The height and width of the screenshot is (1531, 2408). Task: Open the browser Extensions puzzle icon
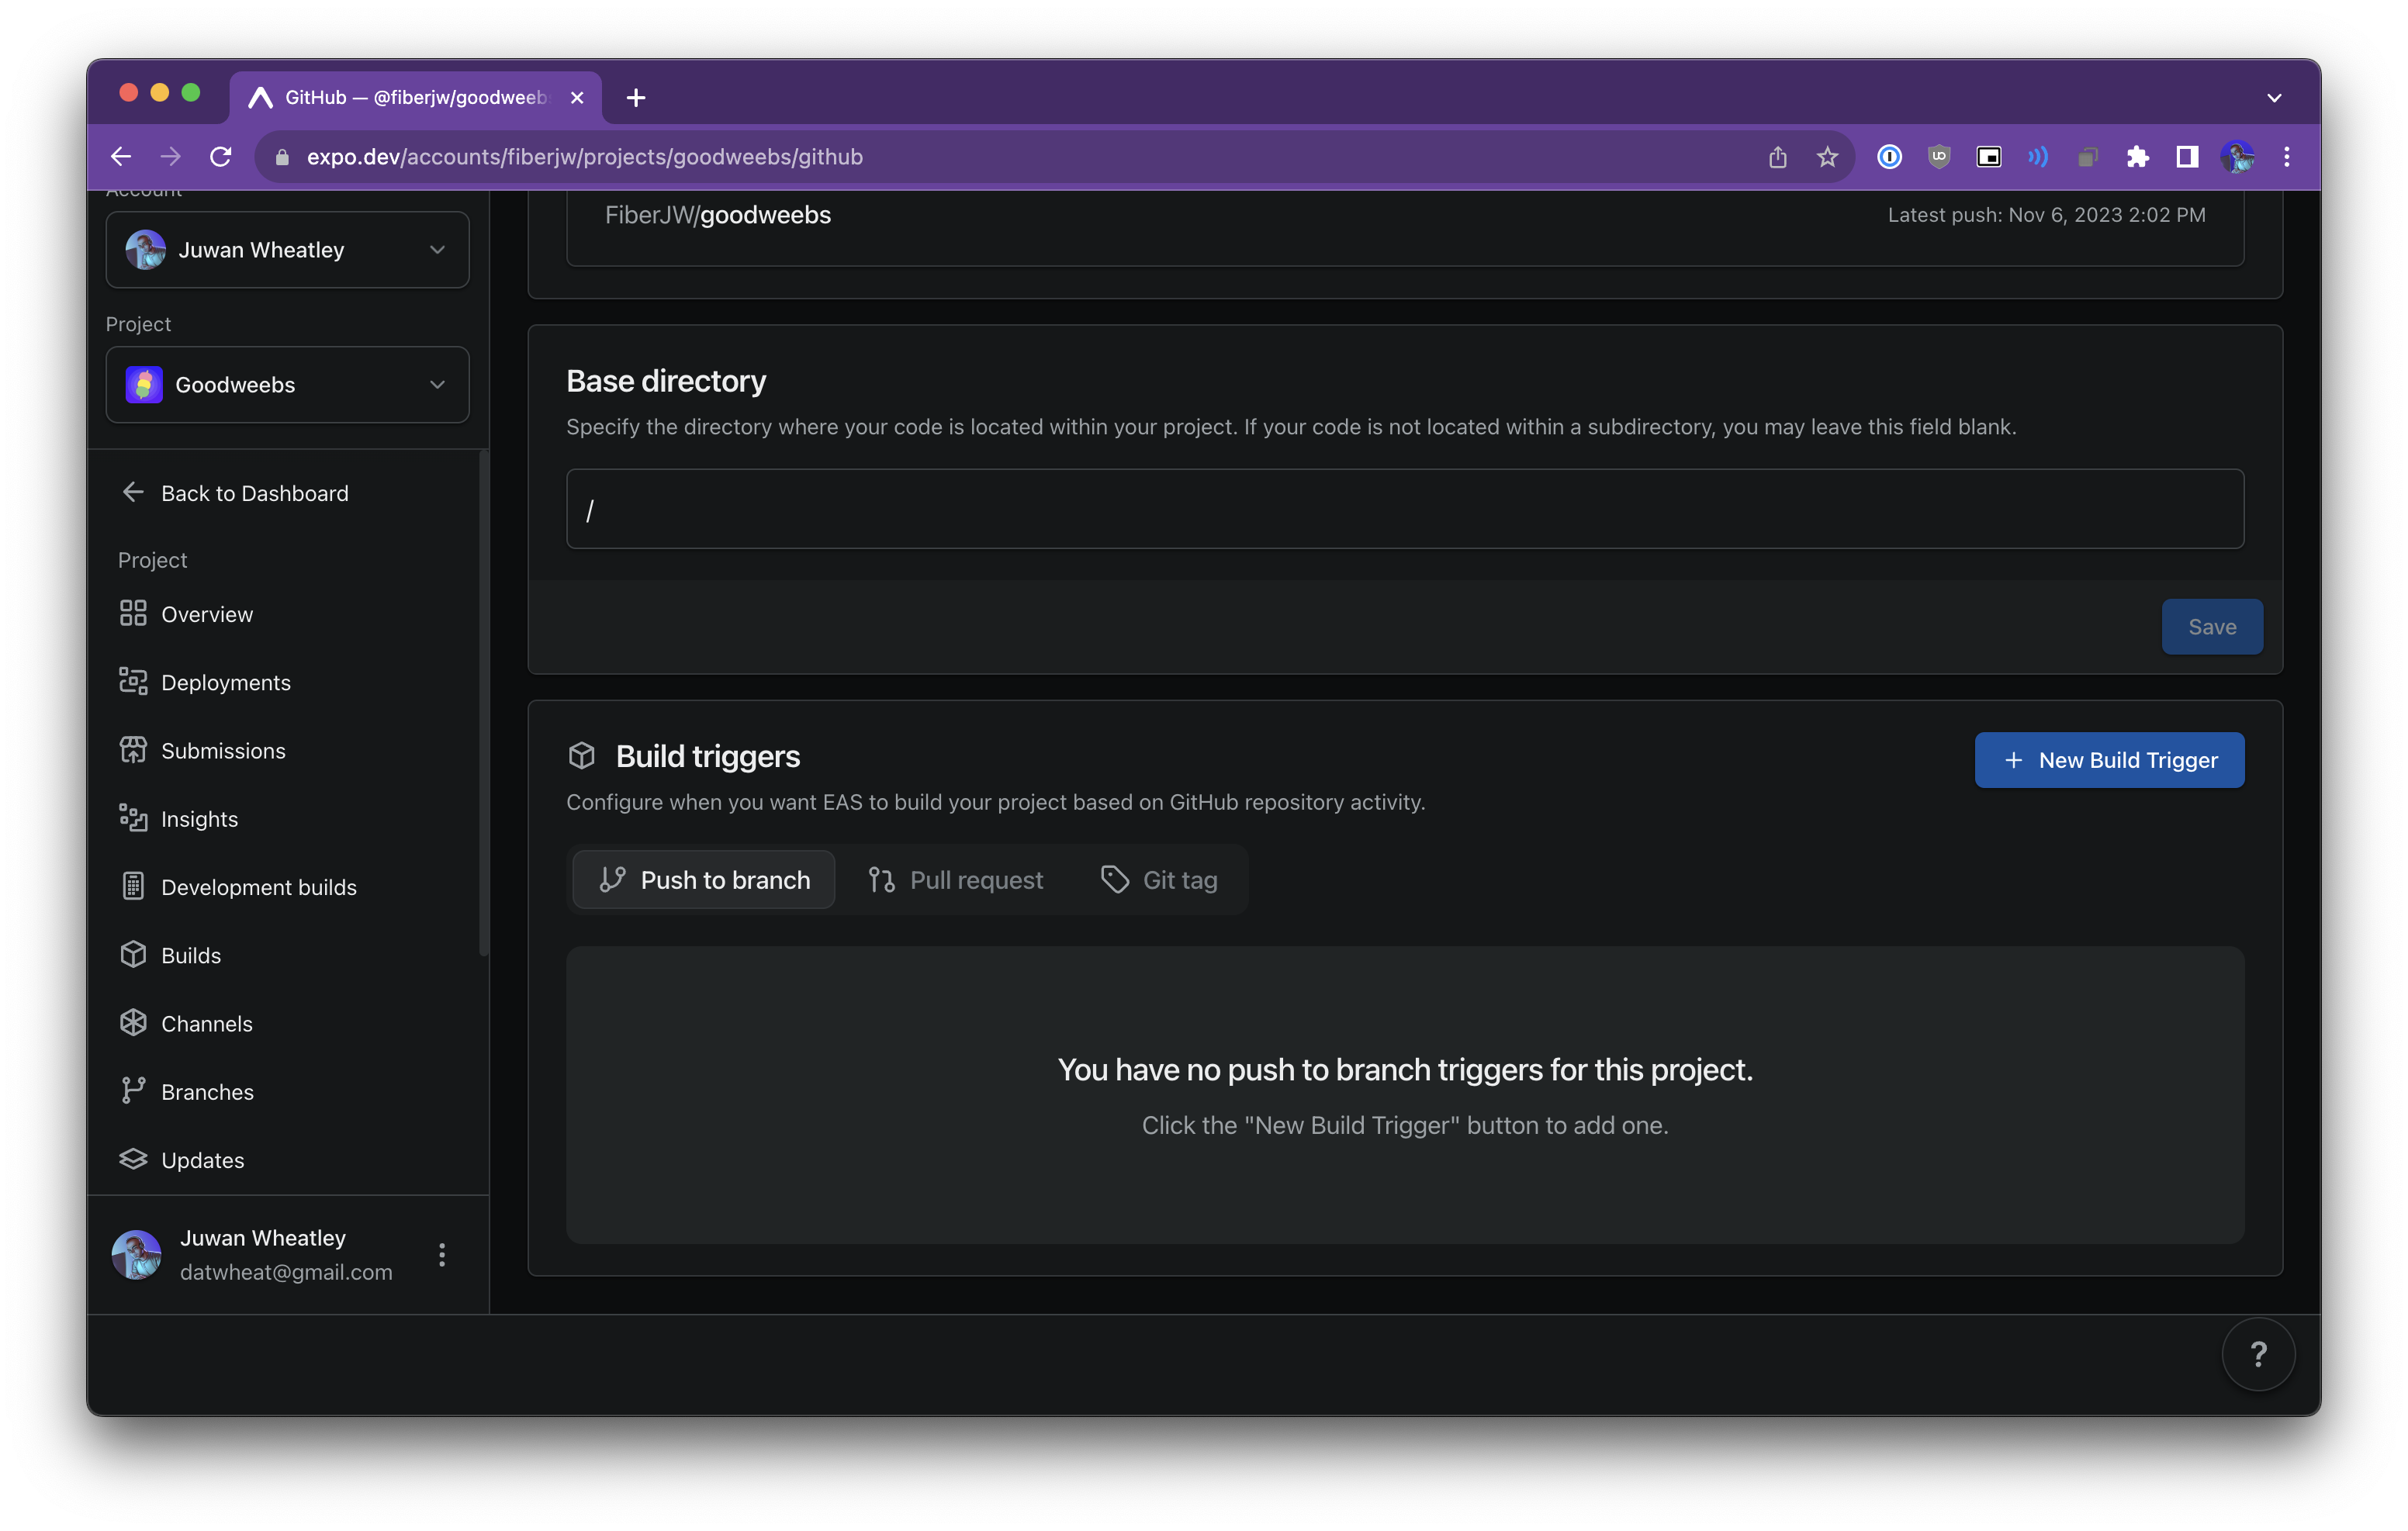pyautogui.click(x=2138, y=157)
